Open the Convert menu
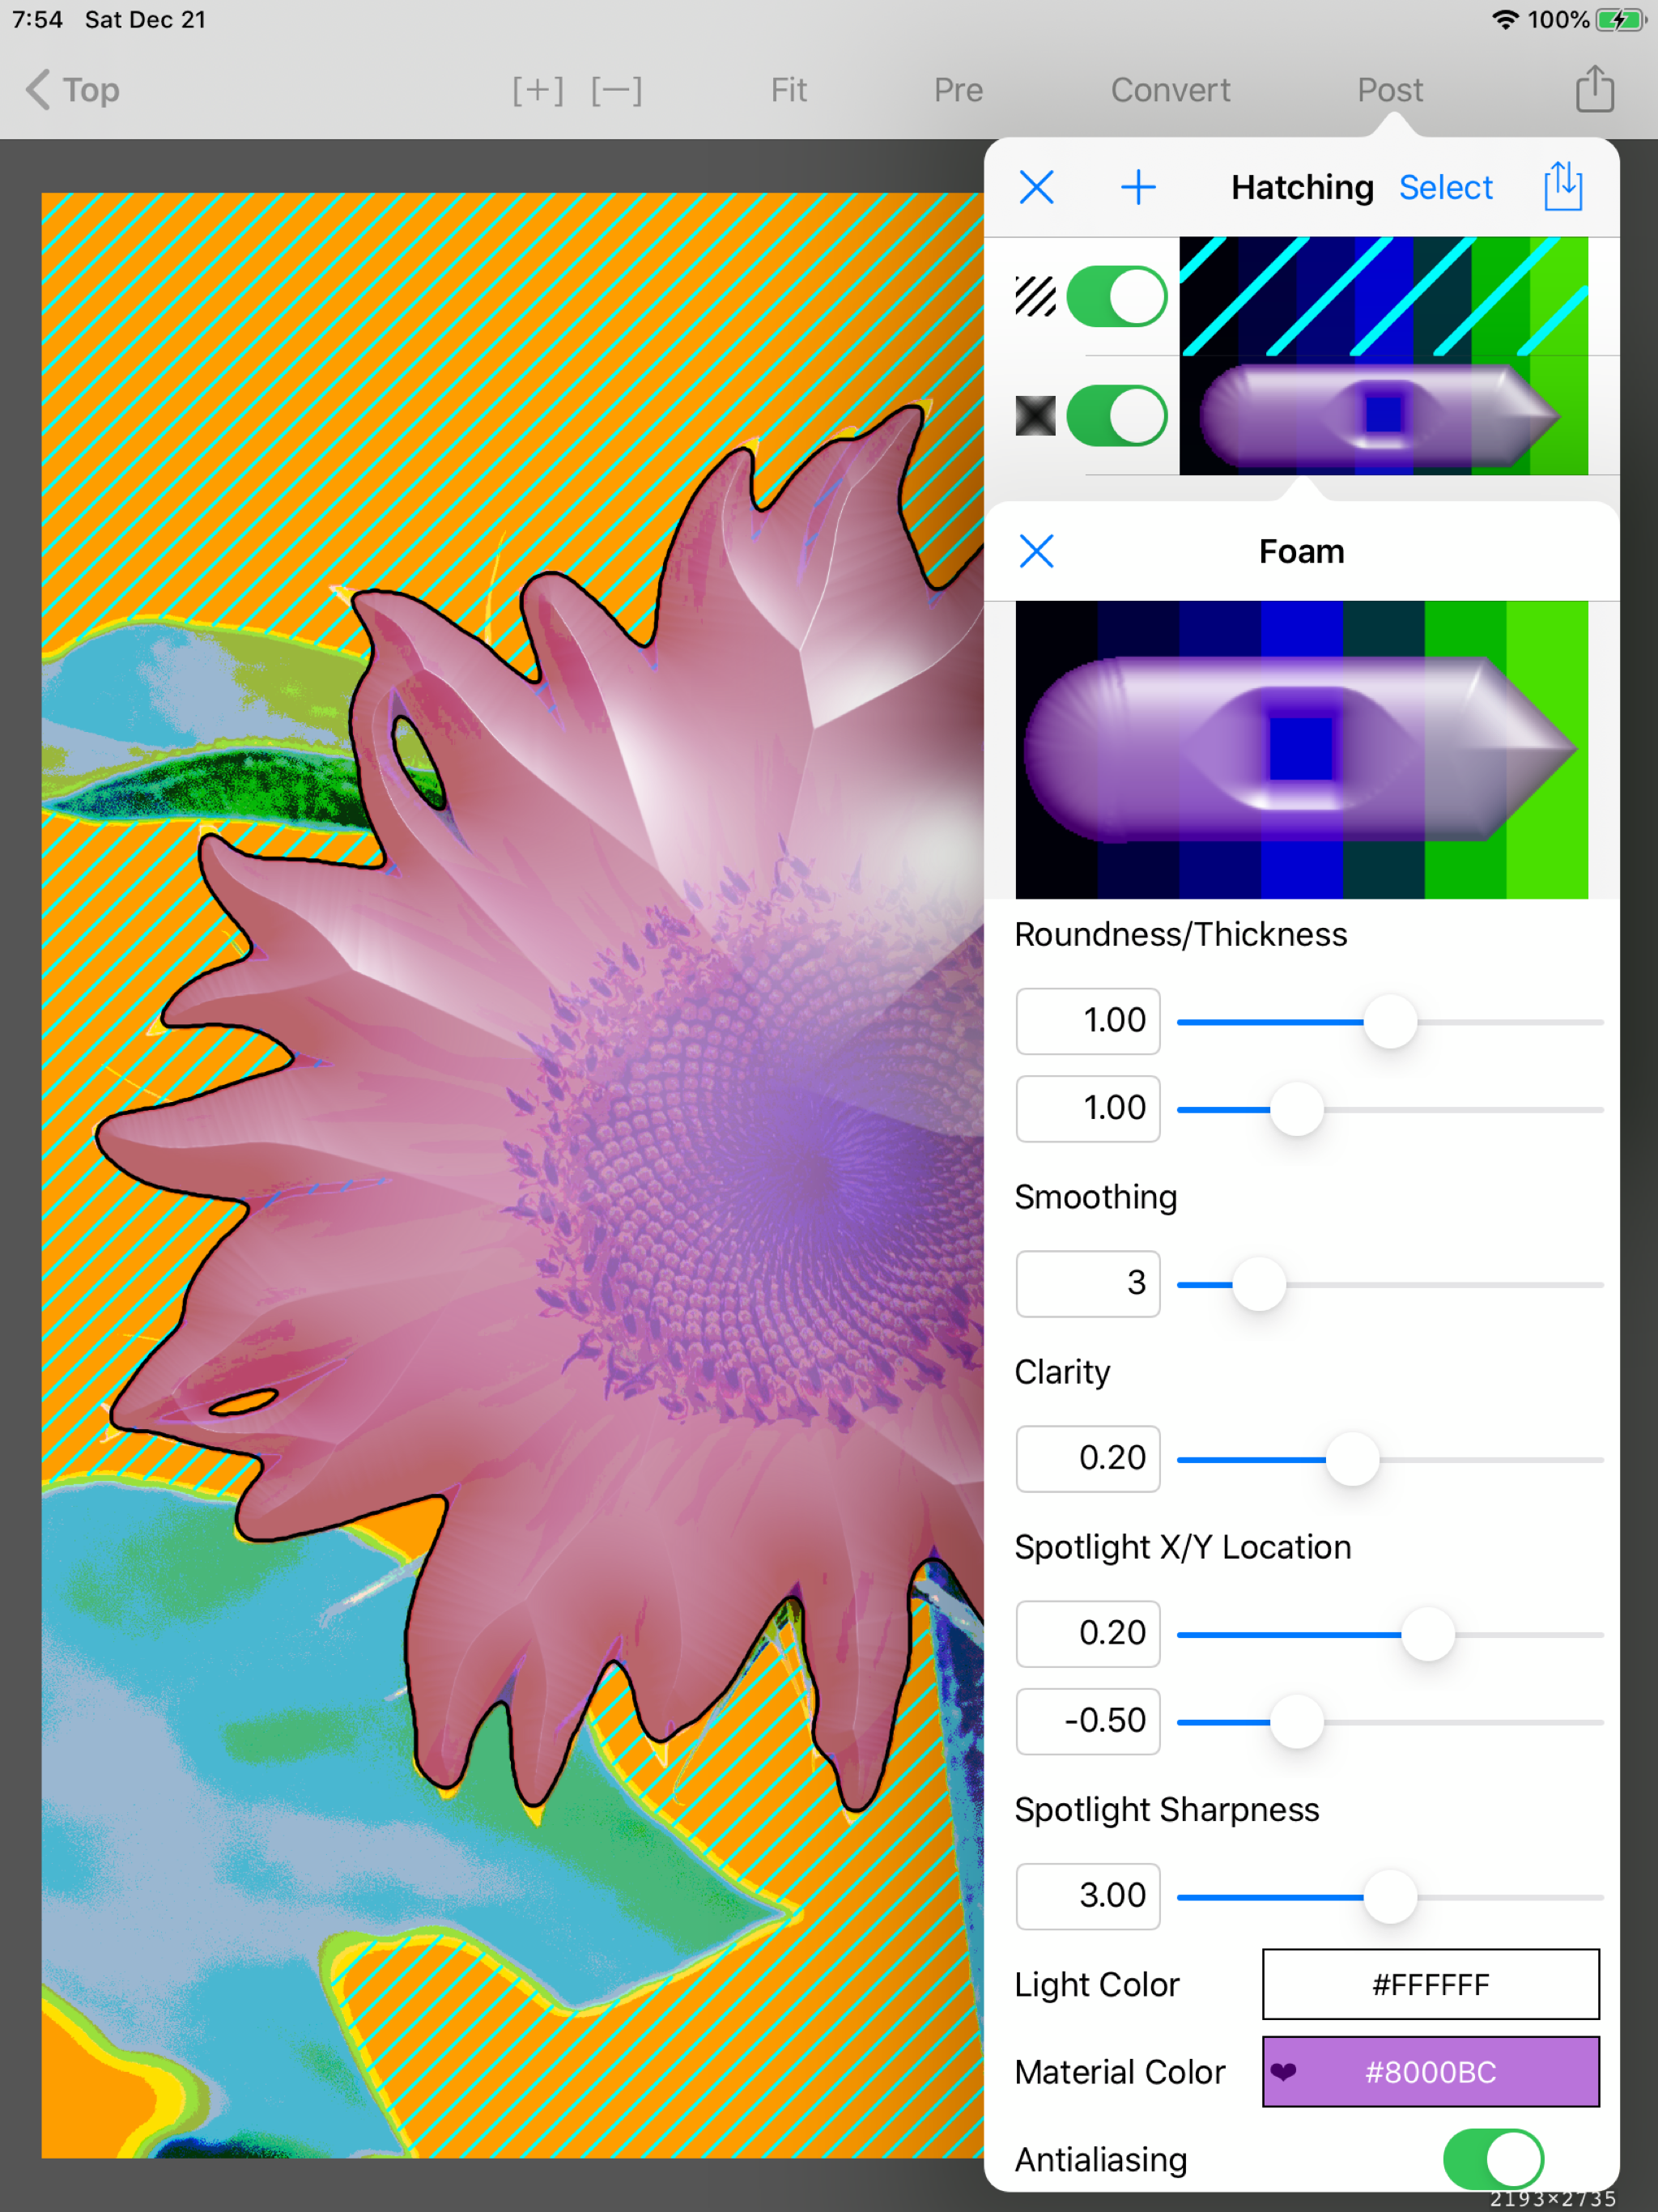Image resolution: width=1658 pixels, height=2212 pixels. (1170, 90)
